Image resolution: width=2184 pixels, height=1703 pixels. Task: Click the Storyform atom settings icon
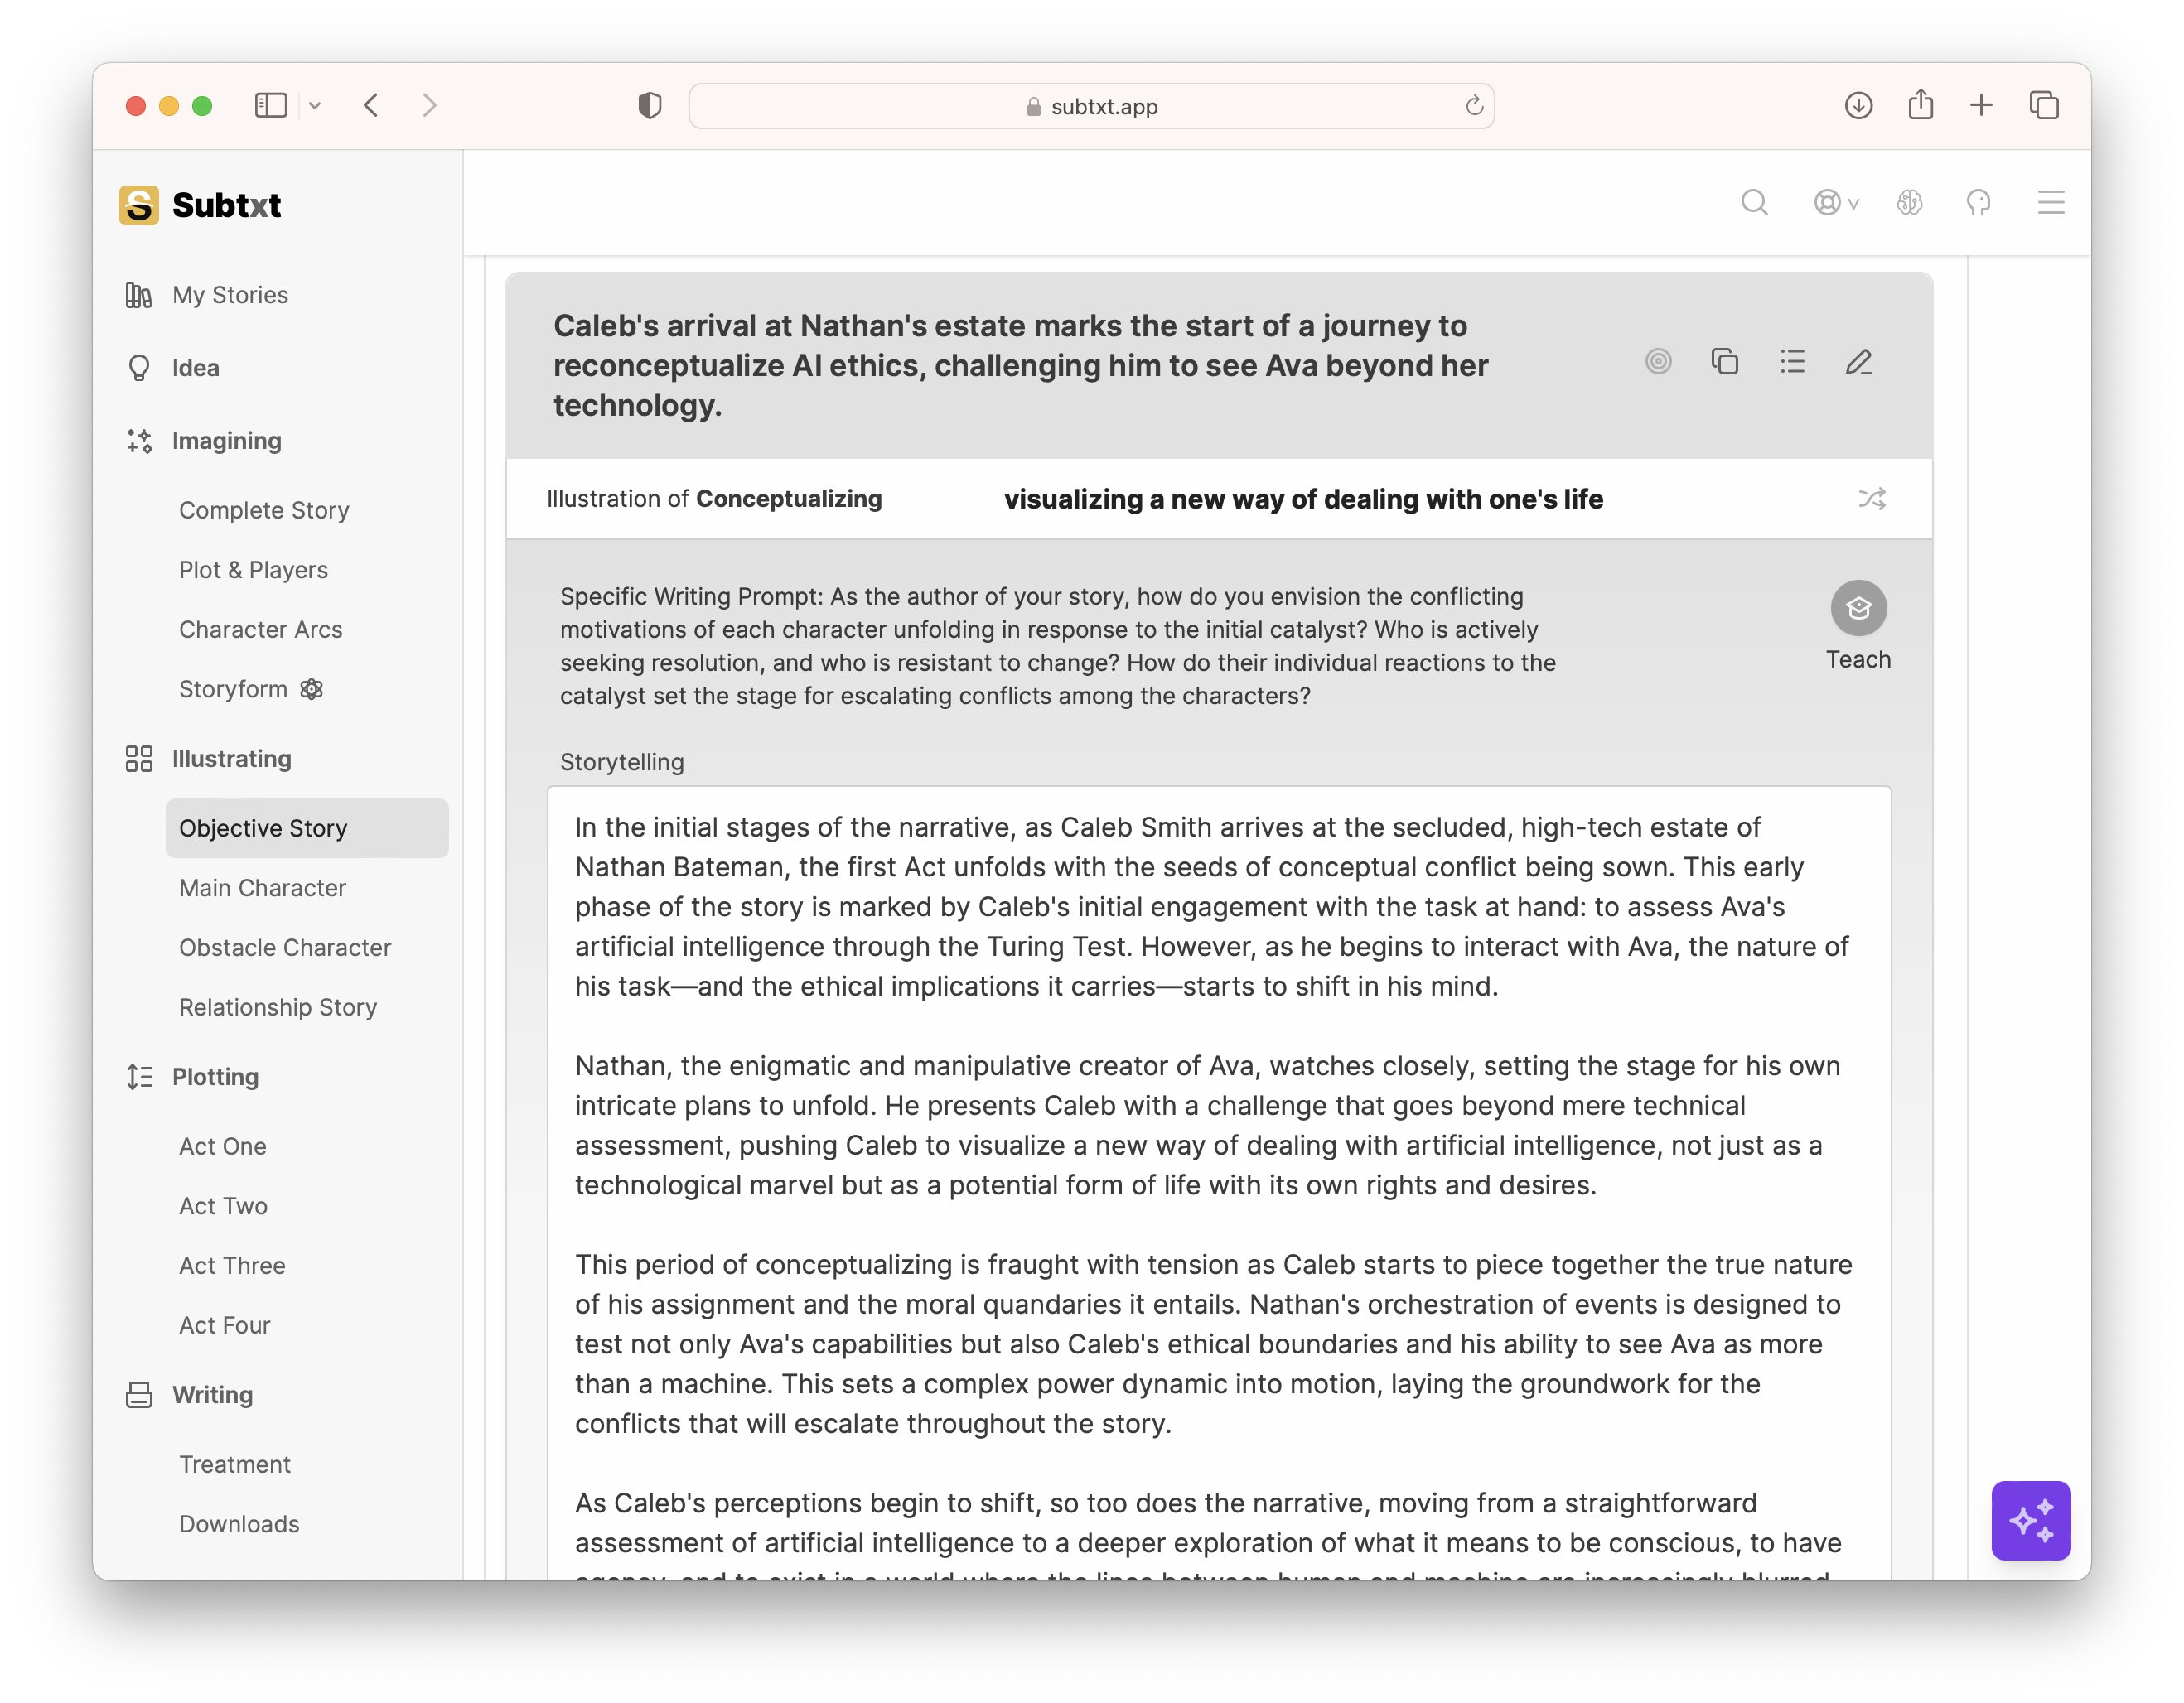tap(312, 689)
